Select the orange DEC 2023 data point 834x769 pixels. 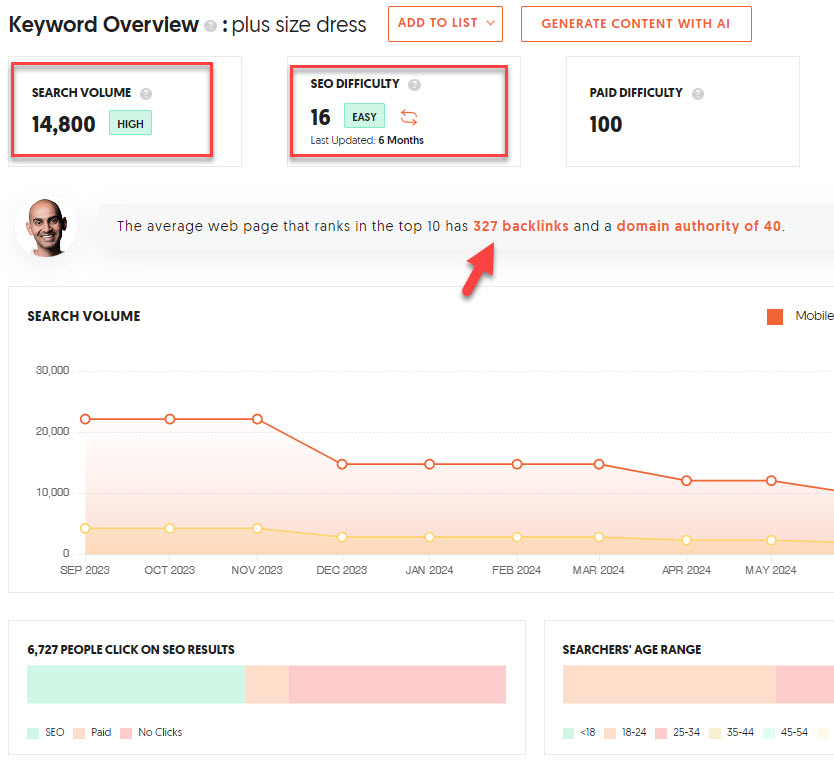pyautogui.click(x=342, y=464)
